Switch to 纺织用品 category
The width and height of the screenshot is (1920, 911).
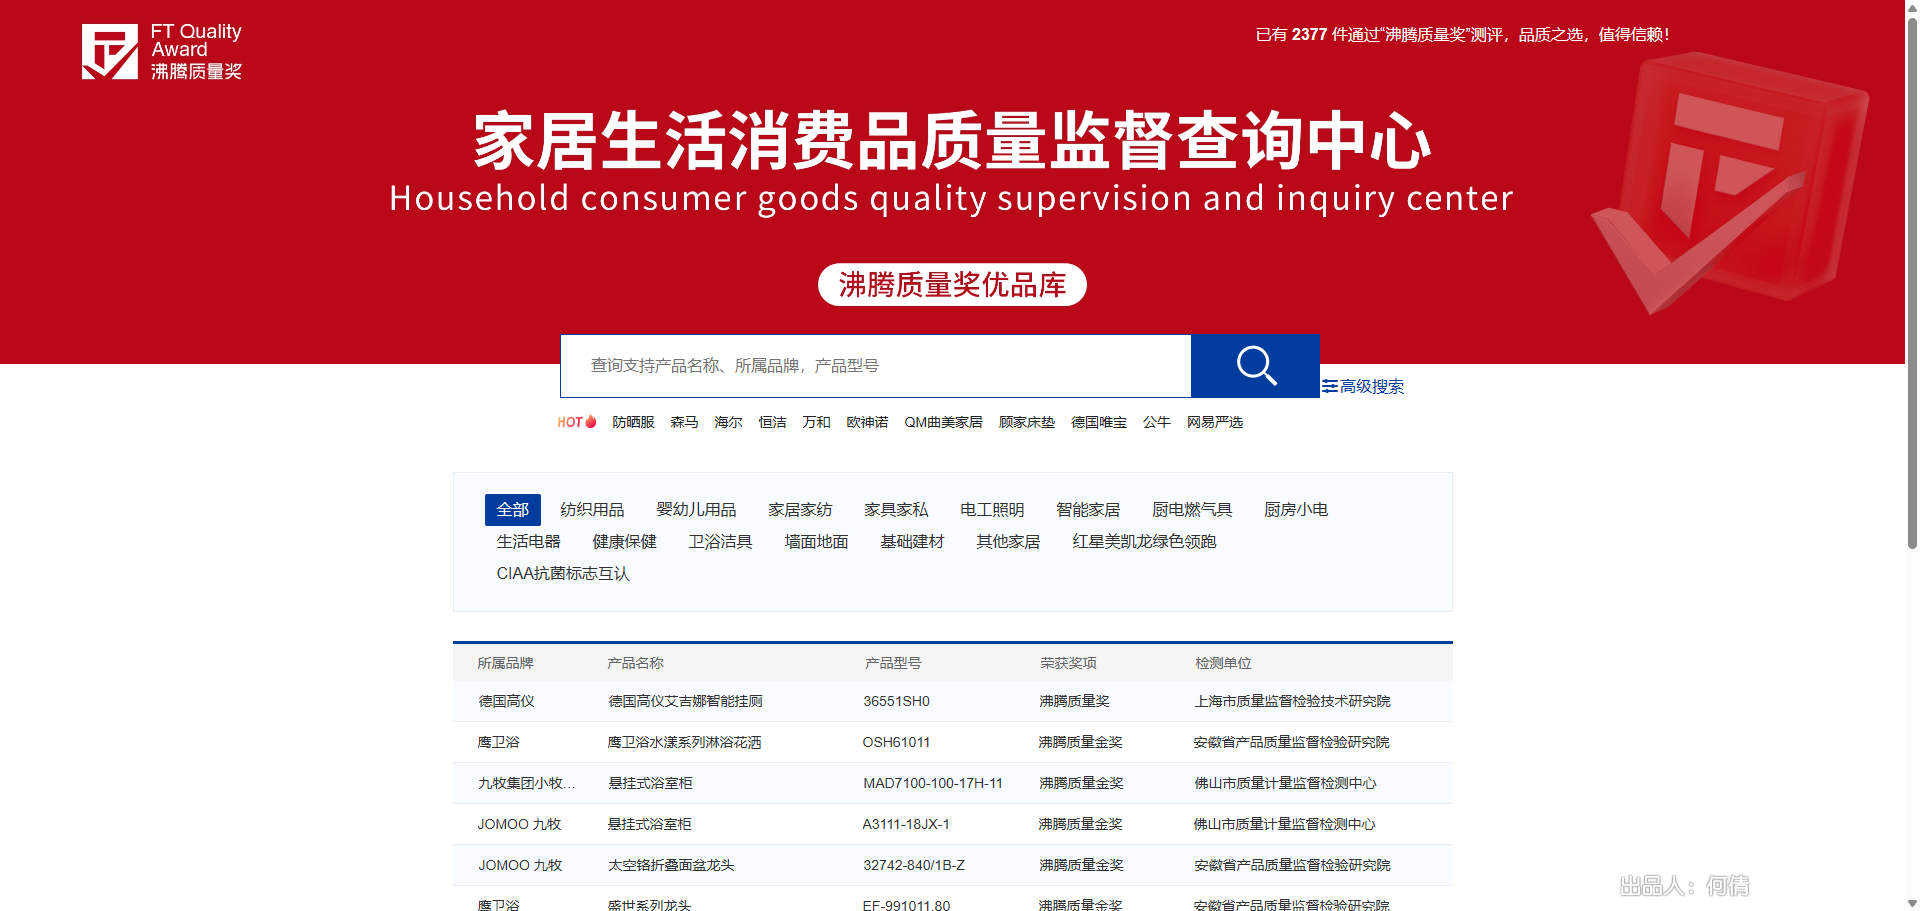click(592, 510)
